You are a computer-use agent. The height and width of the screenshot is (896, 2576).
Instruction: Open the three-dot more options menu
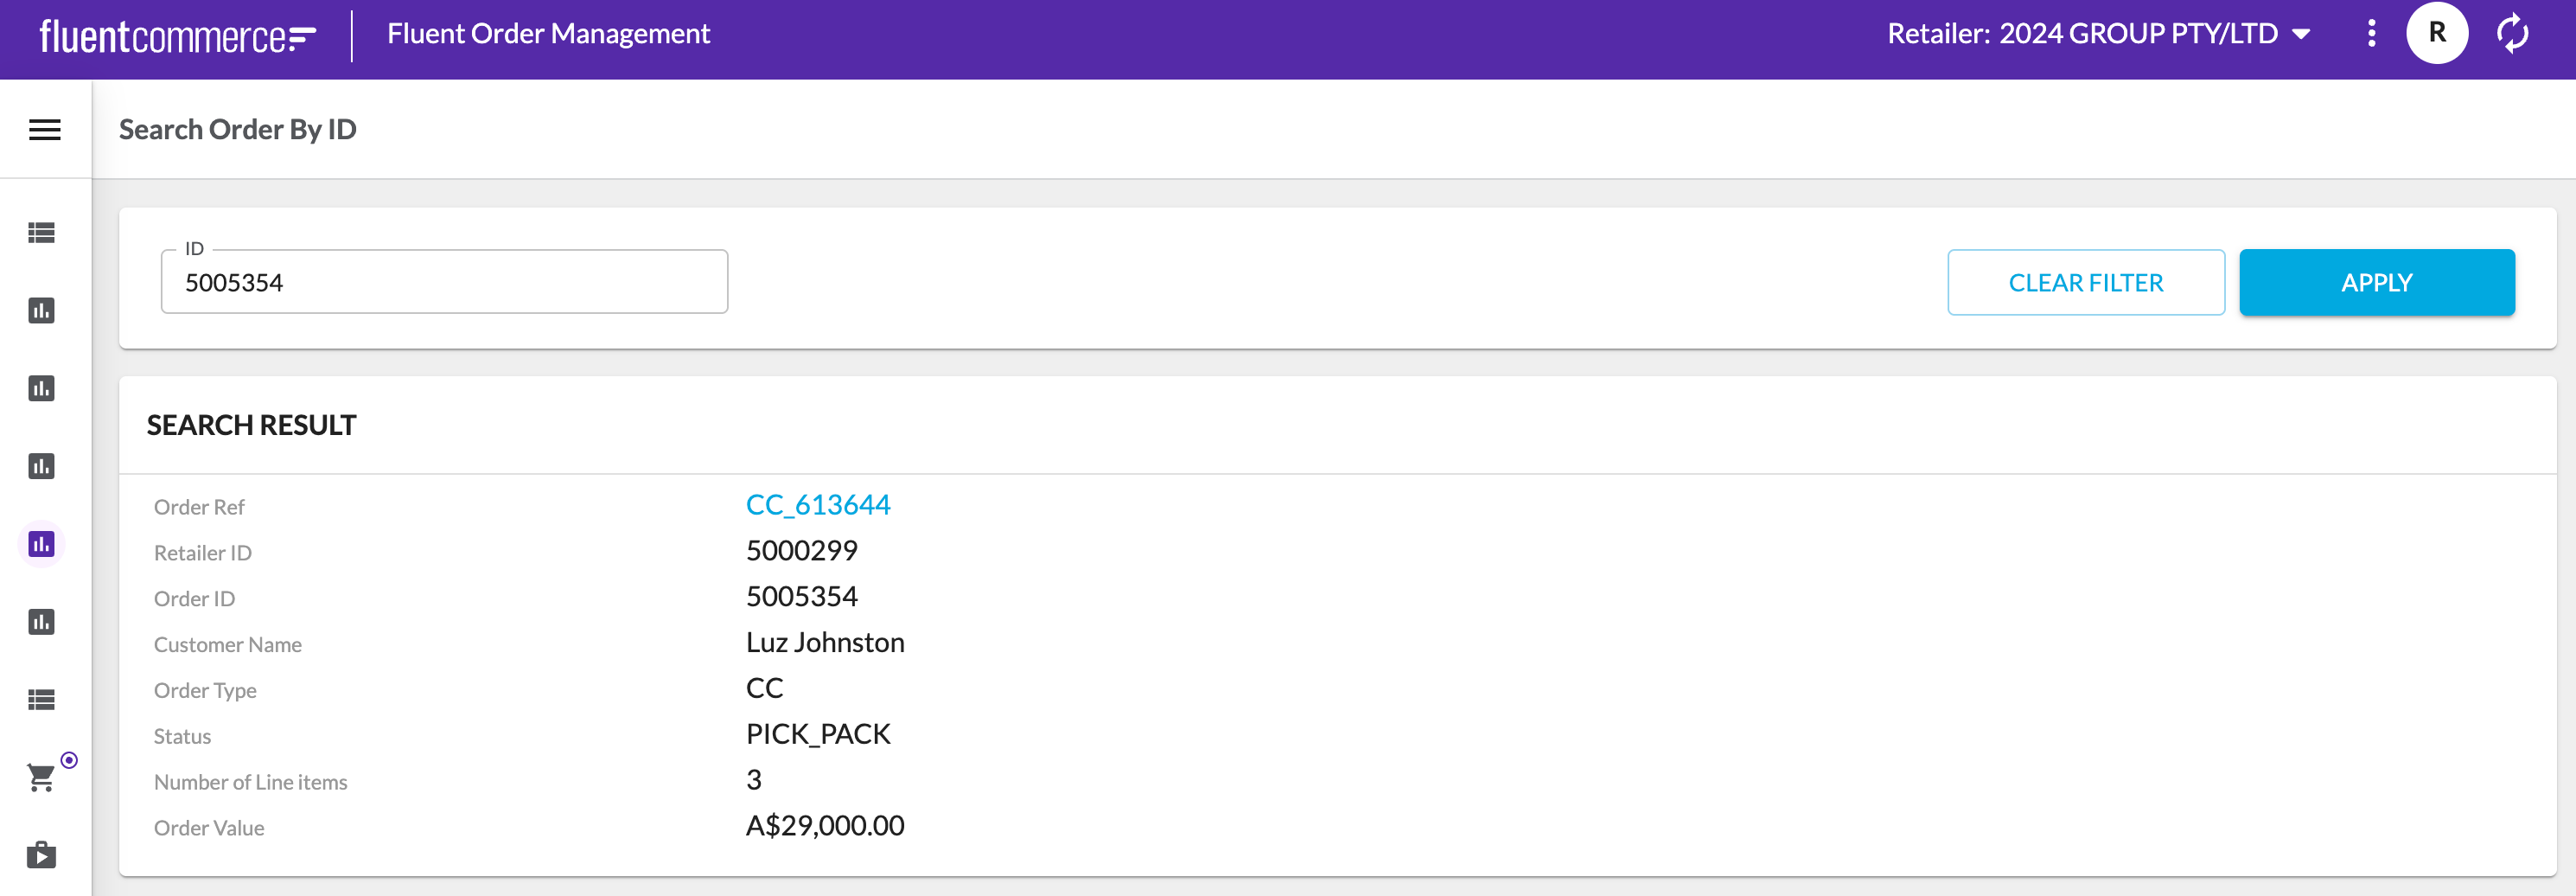(2371, 34)
